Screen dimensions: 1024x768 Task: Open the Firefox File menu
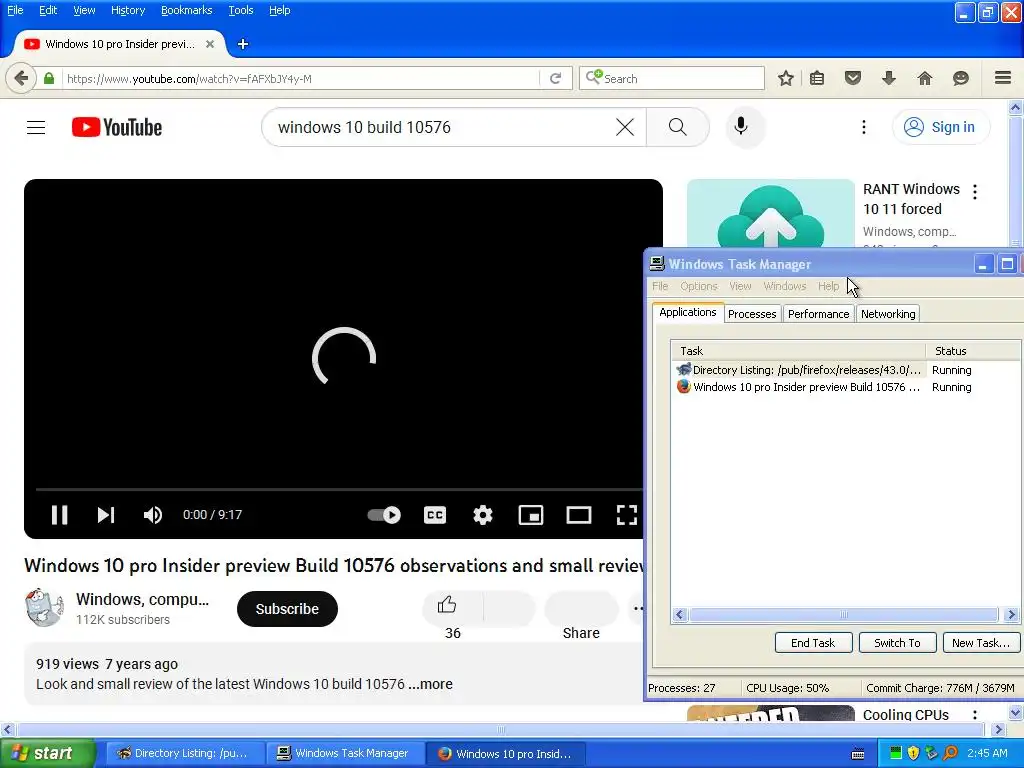point(15,10)
